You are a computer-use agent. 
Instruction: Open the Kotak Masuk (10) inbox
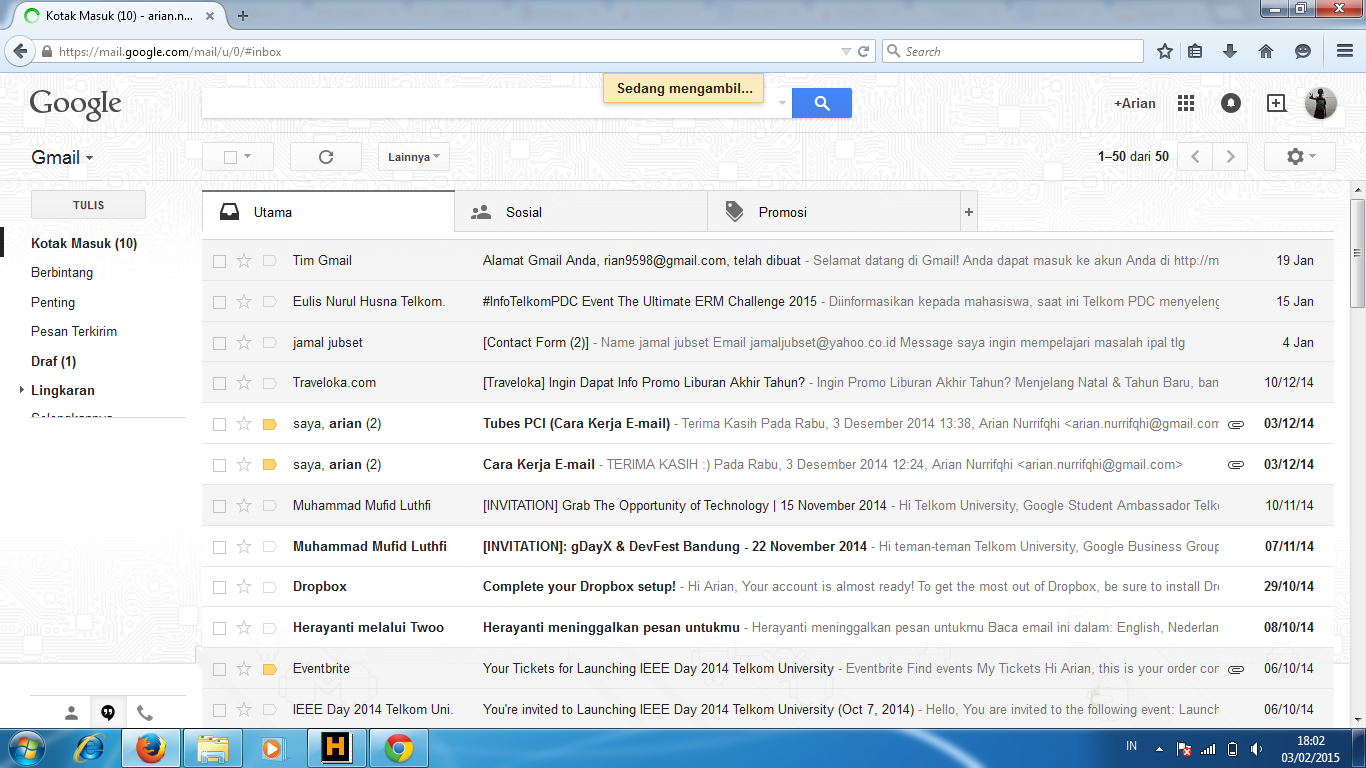[x=84, y=243]
